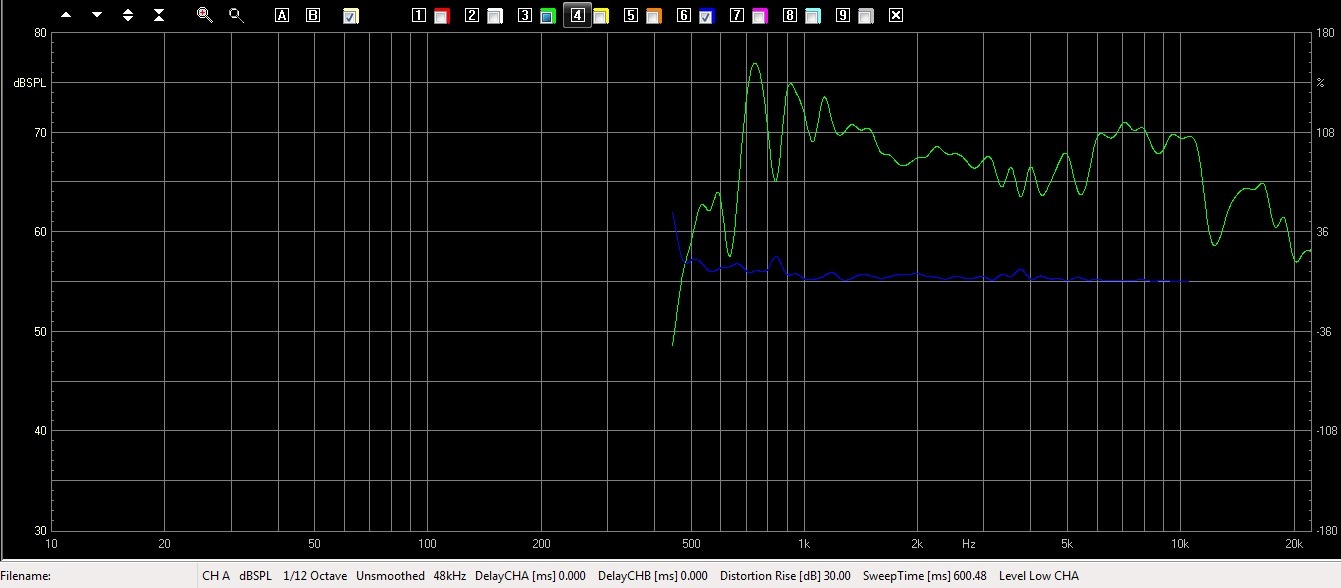Click 1/12 Octave in status bar
This screenshot has width=1341, height=588.
[x=315, y=576]
